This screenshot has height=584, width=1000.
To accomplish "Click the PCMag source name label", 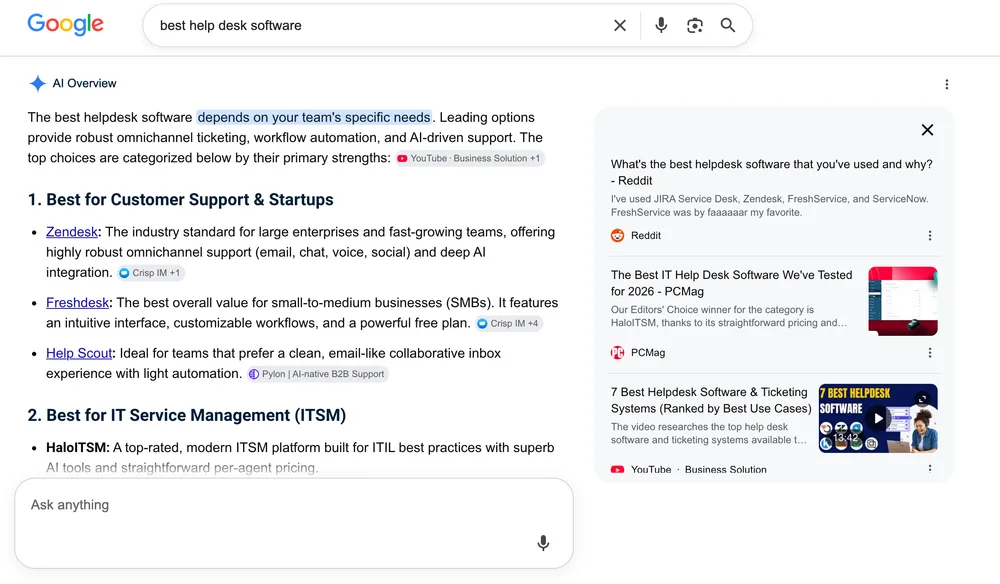I will pyautogui.click(x=647, y=353).
